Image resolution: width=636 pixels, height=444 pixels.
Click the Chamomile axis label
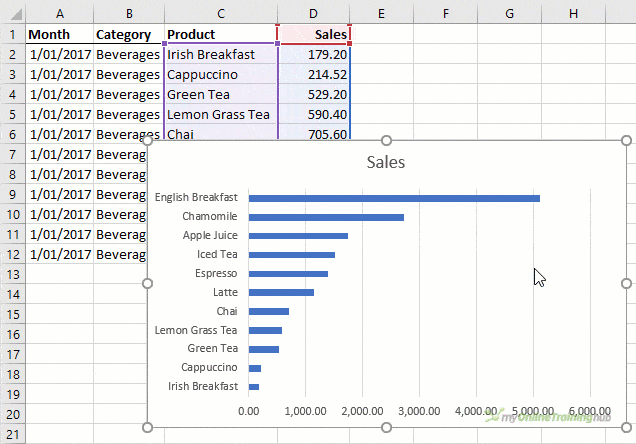click(210, 216)
